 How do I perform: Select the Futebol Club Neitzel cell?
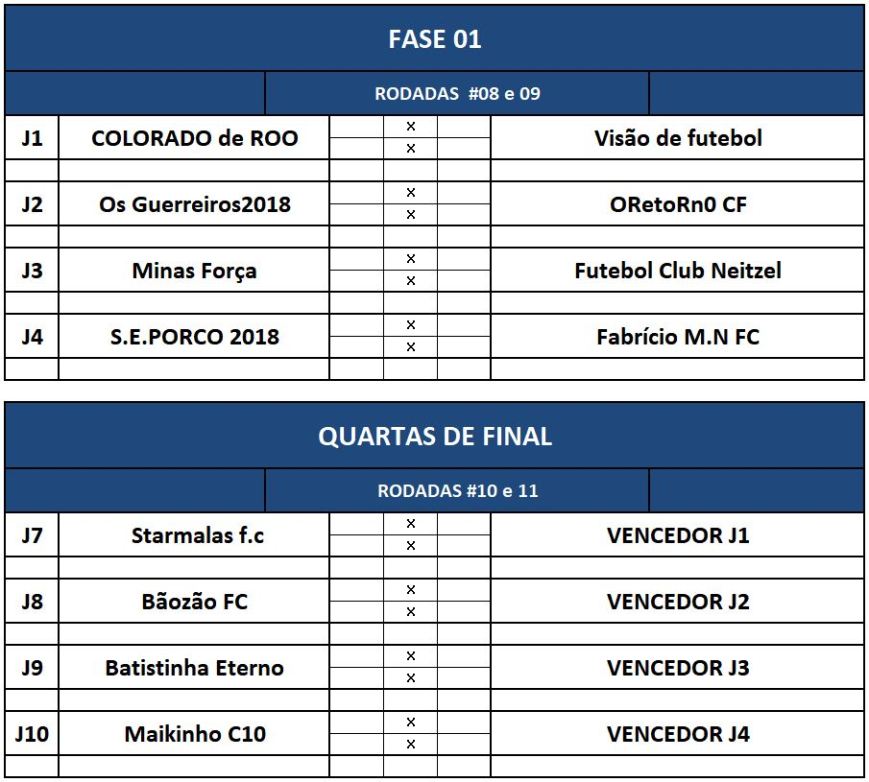click(677, 270)
